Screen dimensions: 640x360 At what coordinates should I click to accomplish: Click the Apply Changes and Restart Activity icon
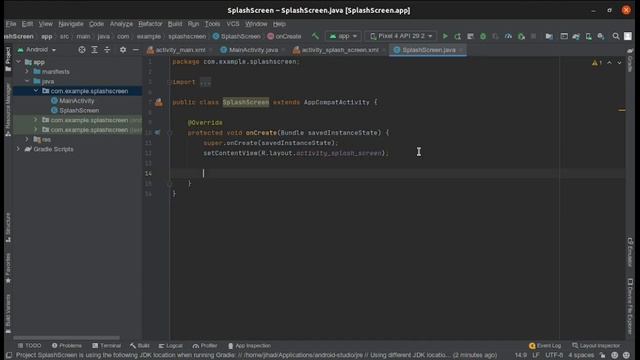click(x=458, y=36)
